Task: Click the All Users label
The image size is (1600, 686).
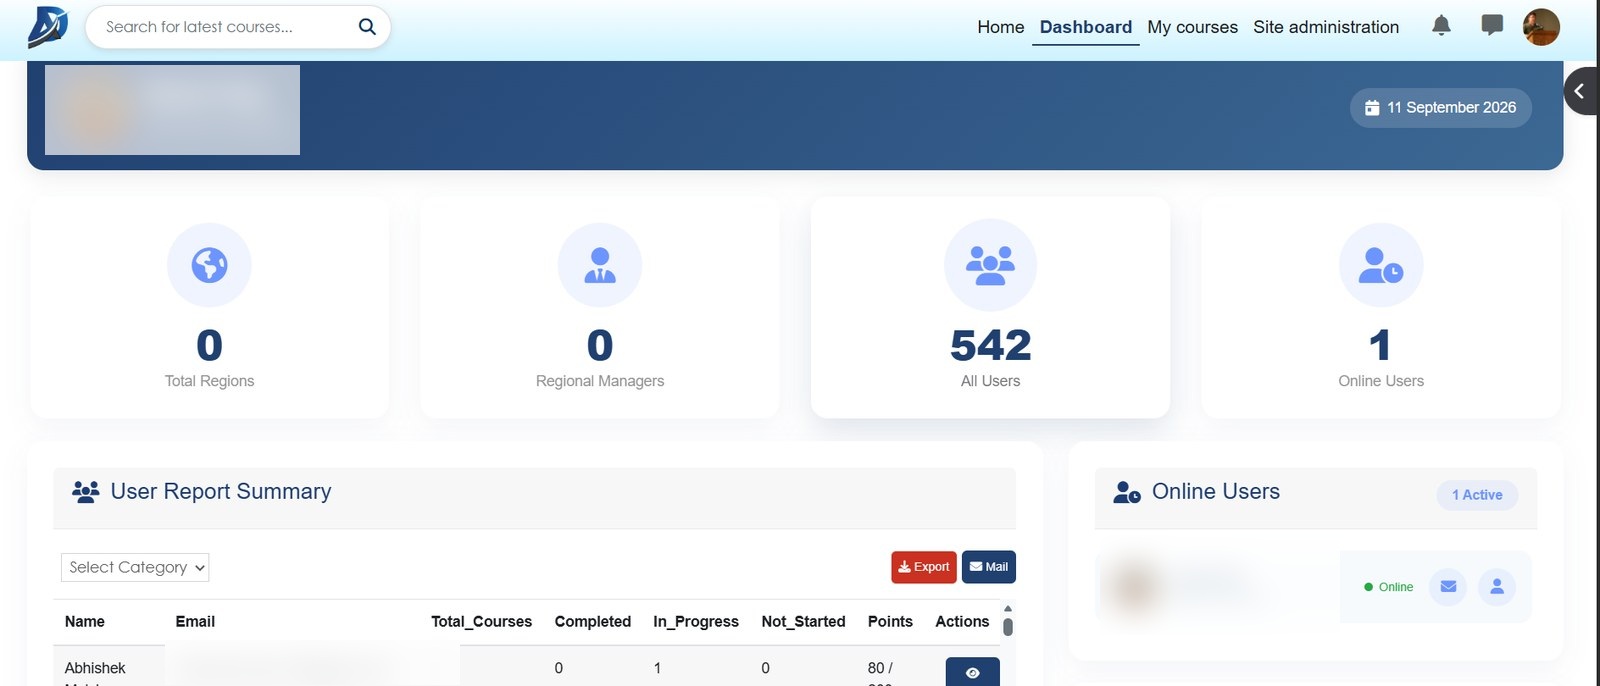Action: tap(990, 381)
